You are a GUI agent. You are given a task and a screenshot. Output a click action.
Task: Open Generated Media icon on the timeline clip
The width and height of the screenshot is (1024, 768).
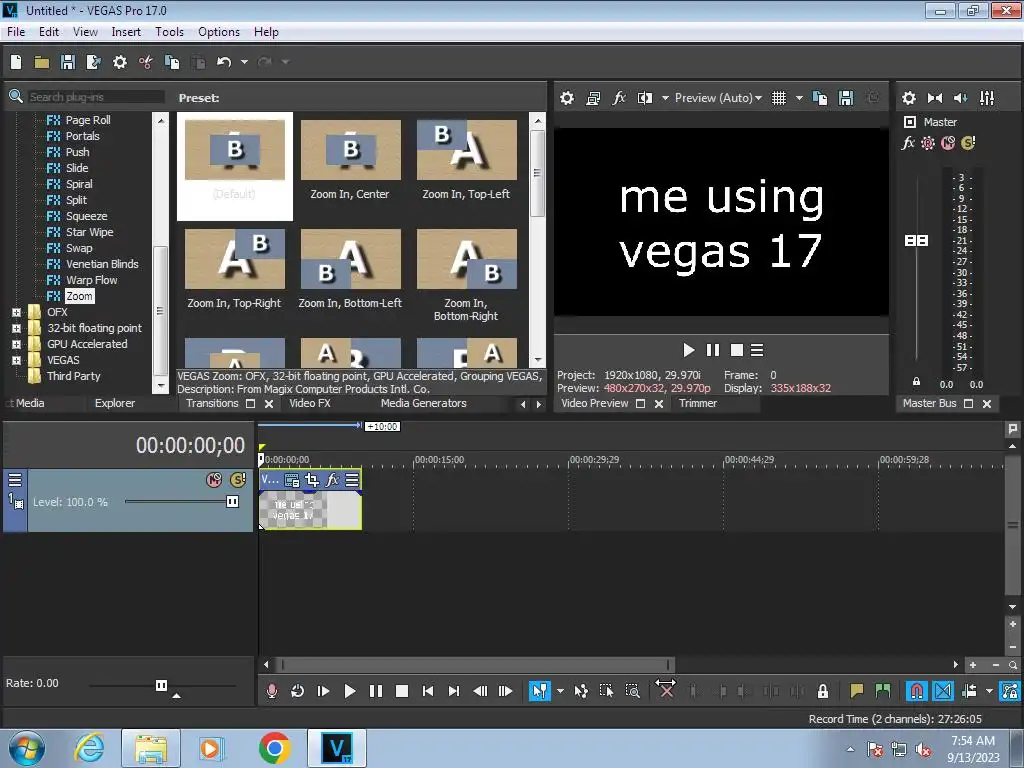tap(291, 480)
